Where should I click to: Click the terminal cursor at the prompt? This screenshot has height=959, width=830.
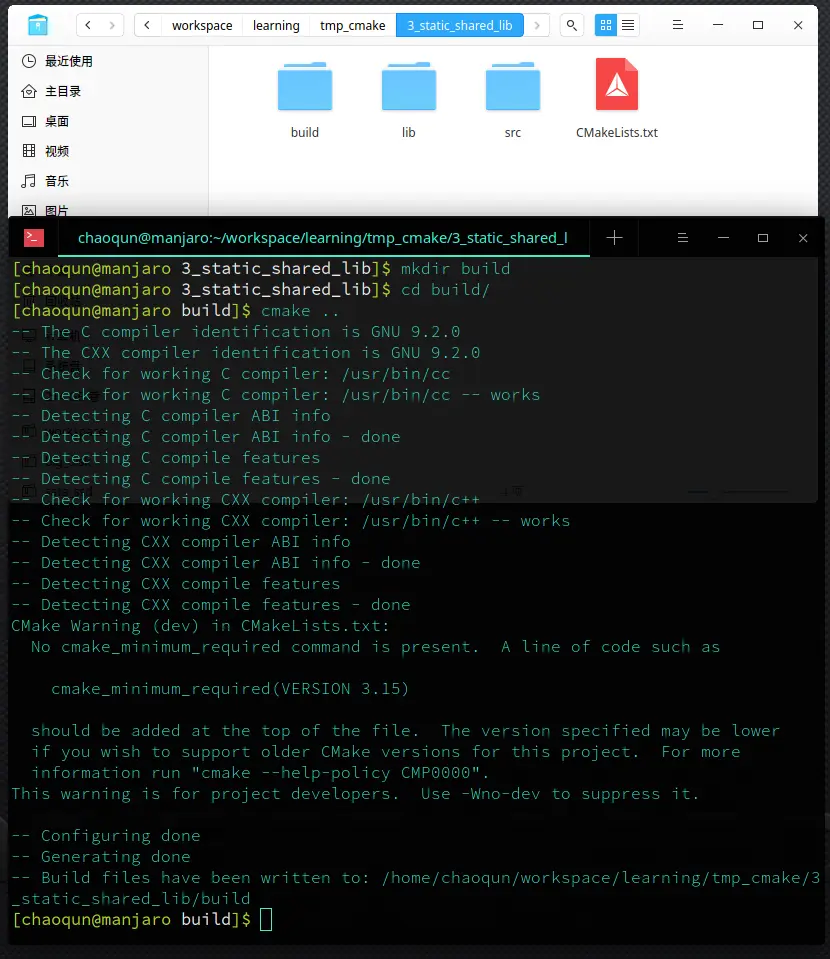(265, 919)
